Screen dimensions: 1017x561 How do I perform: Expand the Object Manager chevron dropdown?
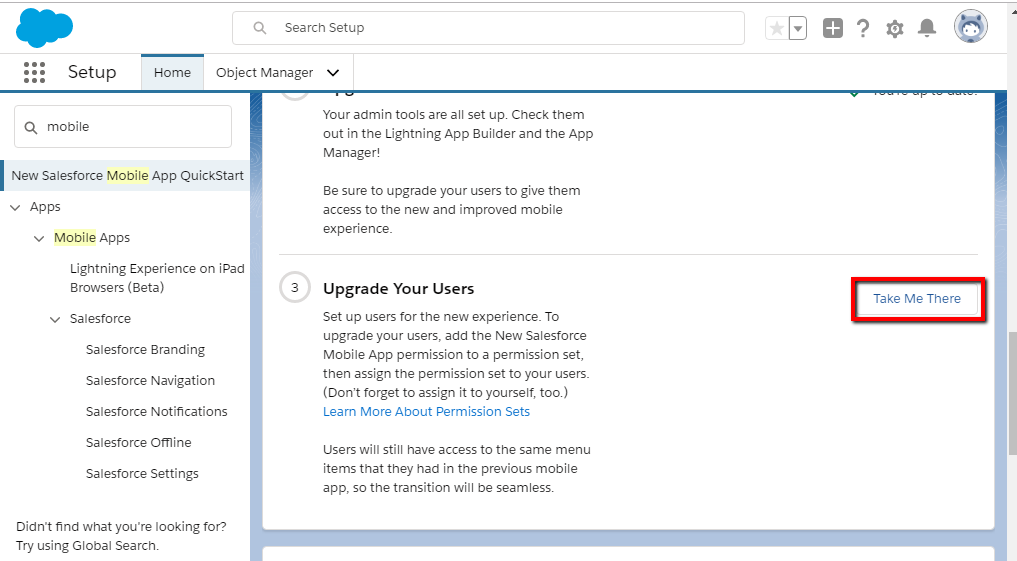[x=333, y=73]
